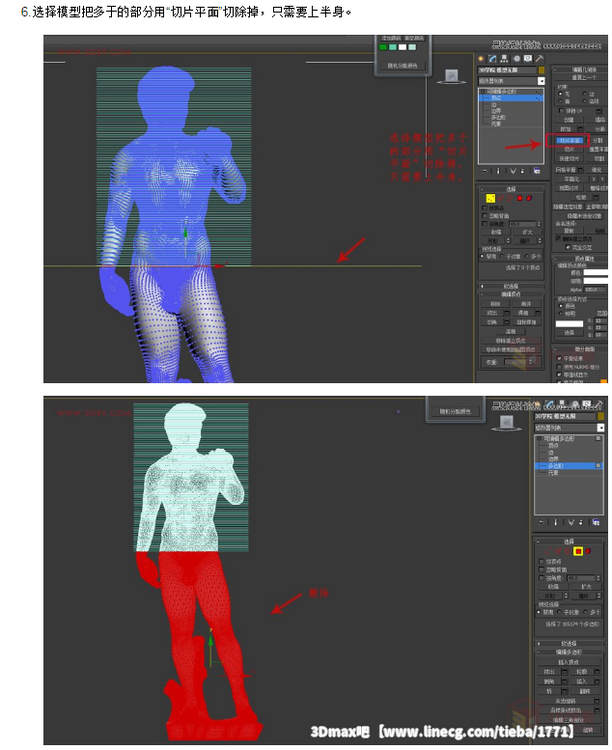This screenshot has height=750, width=612.
Task: Select Border sub-object icon in upper Selection rollout
Action: (x=510, y=199)
